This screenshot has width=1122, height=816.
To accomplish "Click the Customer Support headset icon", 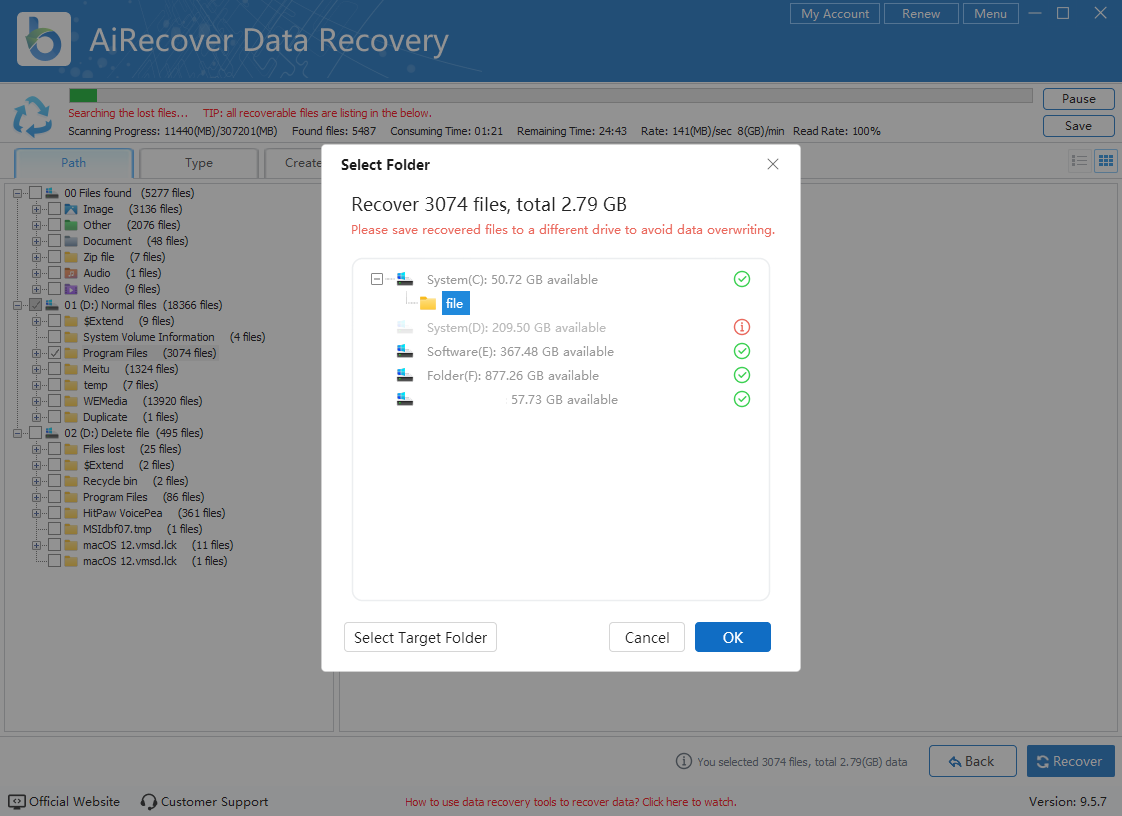I will coord(149,802).
